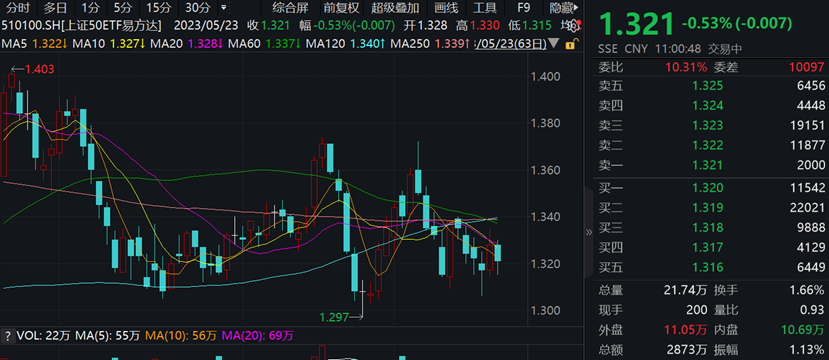829x360 pixels.
Task: Open the 工具 tools menu
Action: click(484, 8)
